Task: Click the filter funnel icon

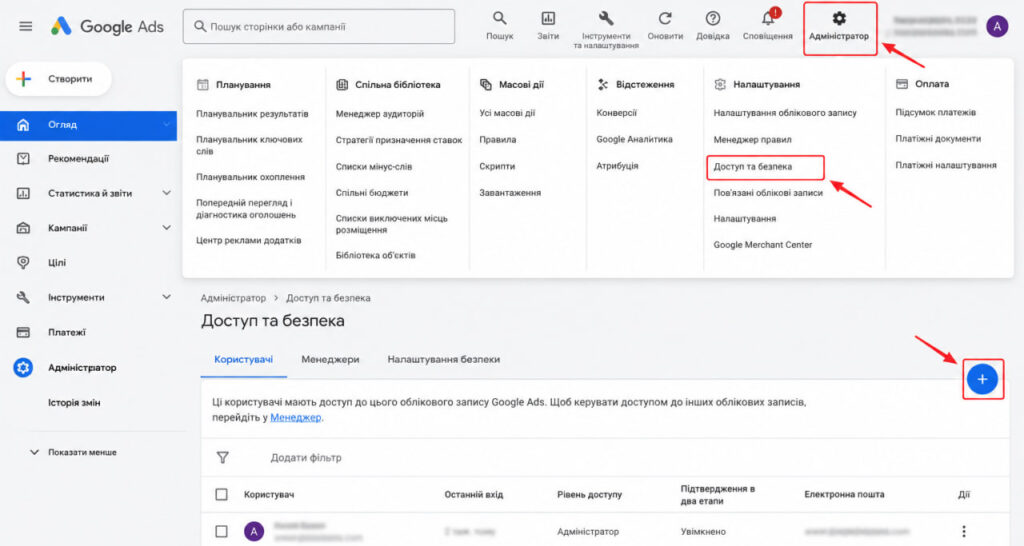Action: tap(223, 457)
